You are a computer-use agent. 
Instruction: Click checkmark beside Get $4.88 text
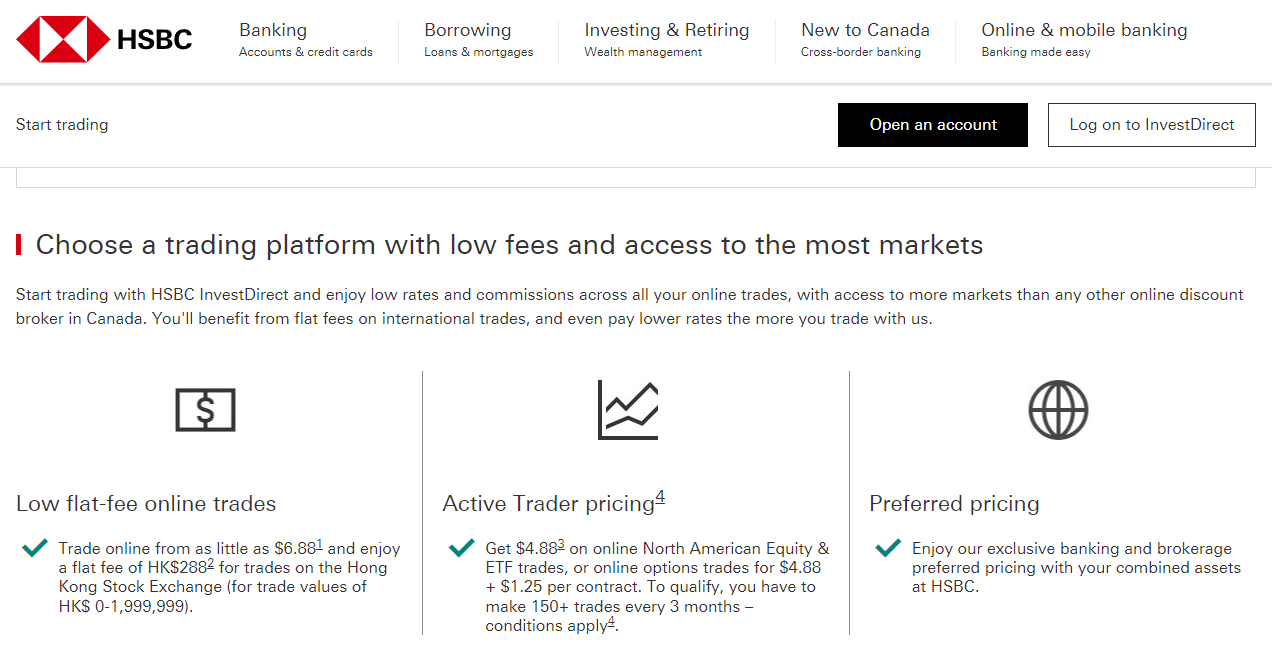coord(462,548)
